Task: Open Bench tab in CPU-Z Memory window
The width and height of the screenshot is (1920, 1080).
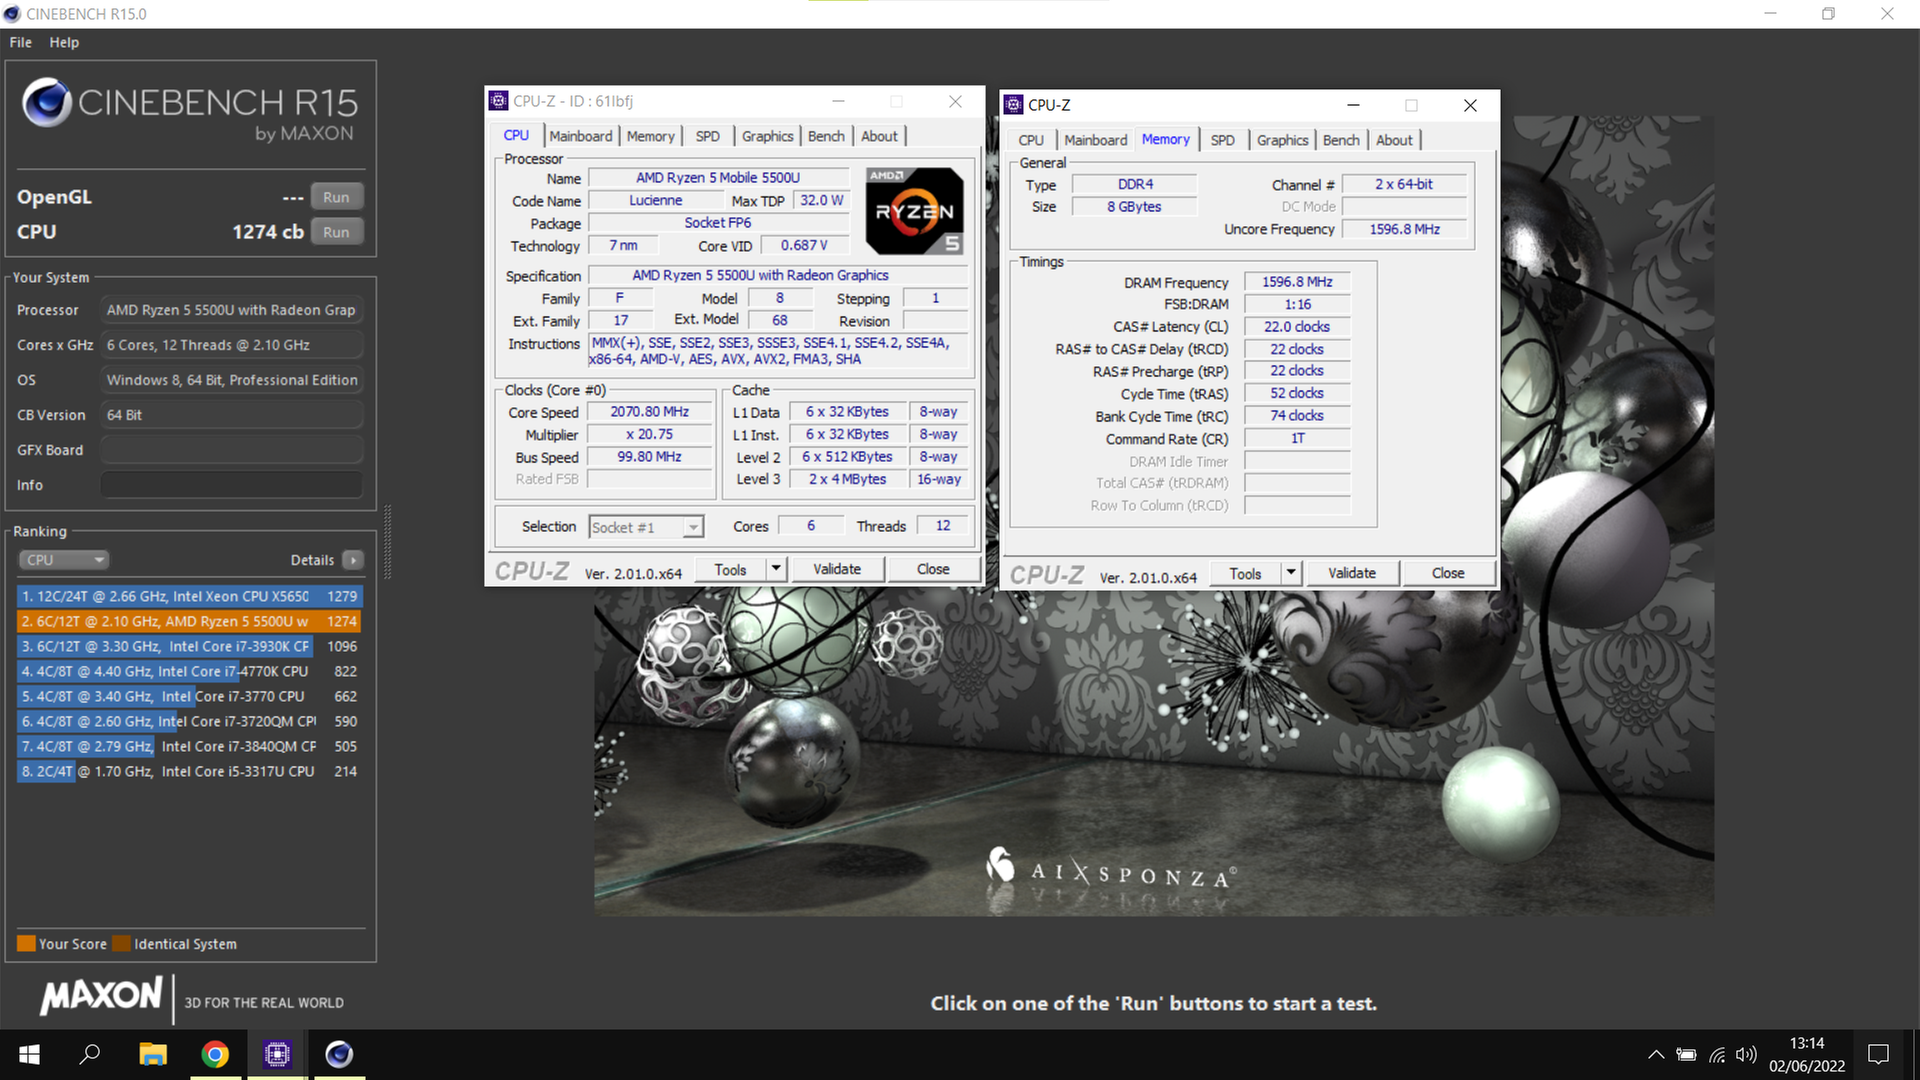Action: point(1341,140)
